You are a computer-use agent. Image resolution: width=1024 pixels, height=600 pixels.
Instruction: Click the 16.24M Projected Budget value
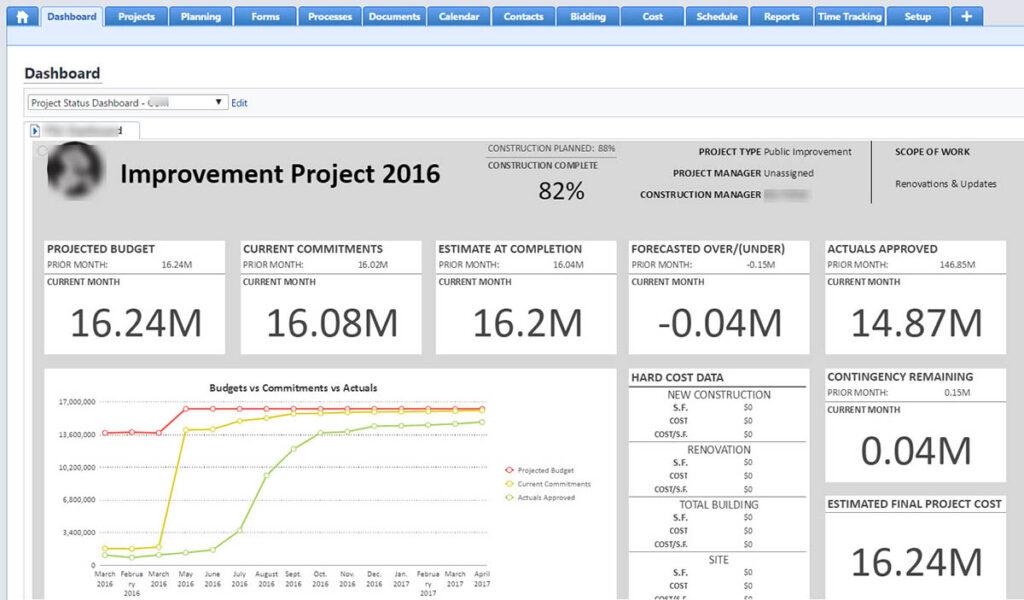click(x=135, y=323)
